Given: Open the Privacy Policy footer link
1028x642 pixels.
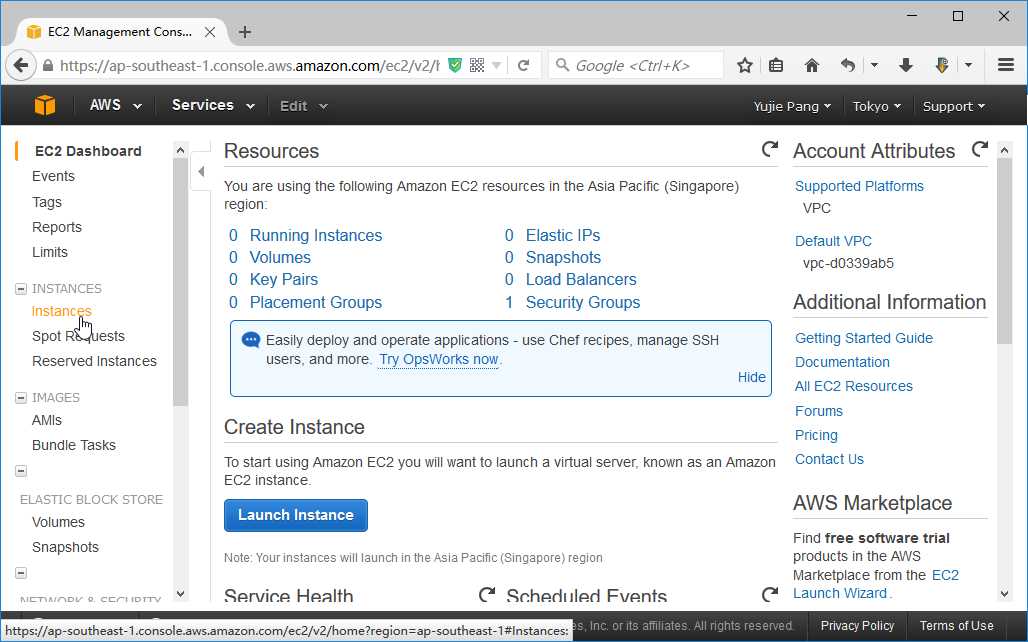Looking at the screenshot, I should (858, 626).
